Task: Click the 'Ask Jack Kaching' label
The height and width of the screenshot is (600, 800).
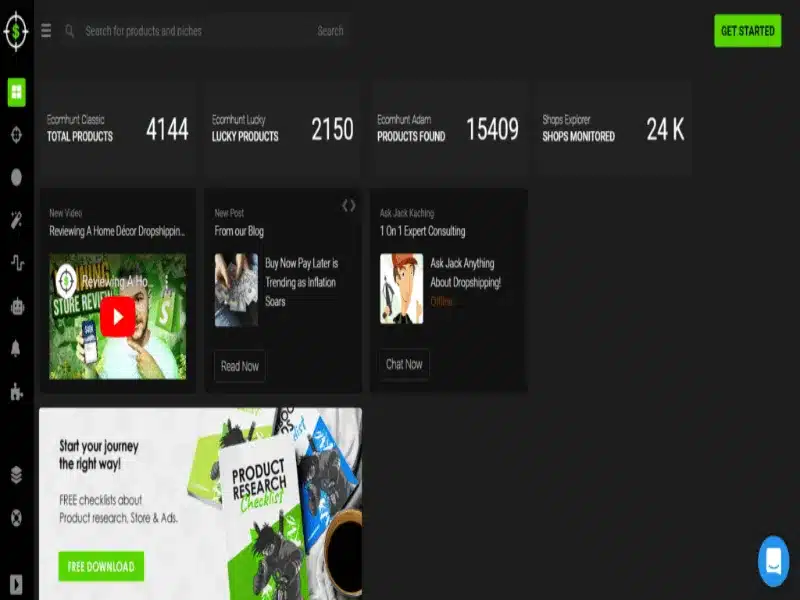Action: tap(407, 213)
